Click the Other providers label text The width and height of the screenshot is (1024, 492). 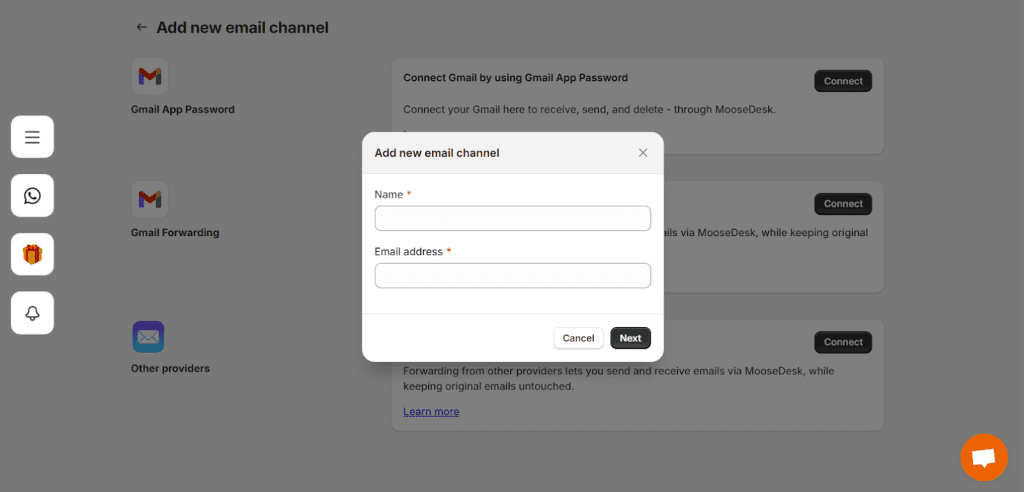click(170, 368)
